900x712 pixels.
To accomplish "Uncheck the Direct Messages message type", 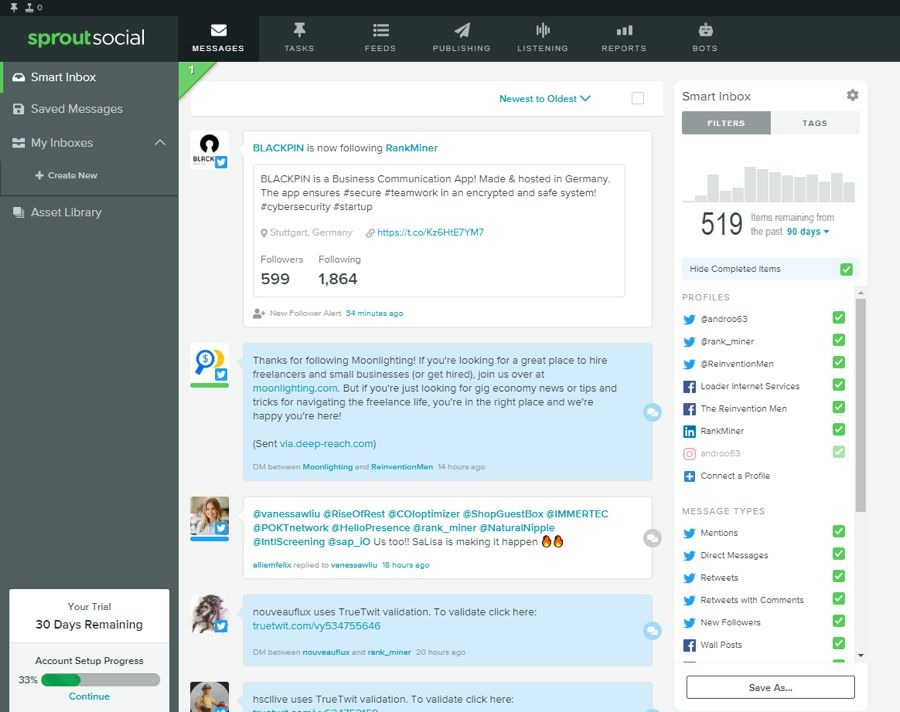I will click(838, 554).
